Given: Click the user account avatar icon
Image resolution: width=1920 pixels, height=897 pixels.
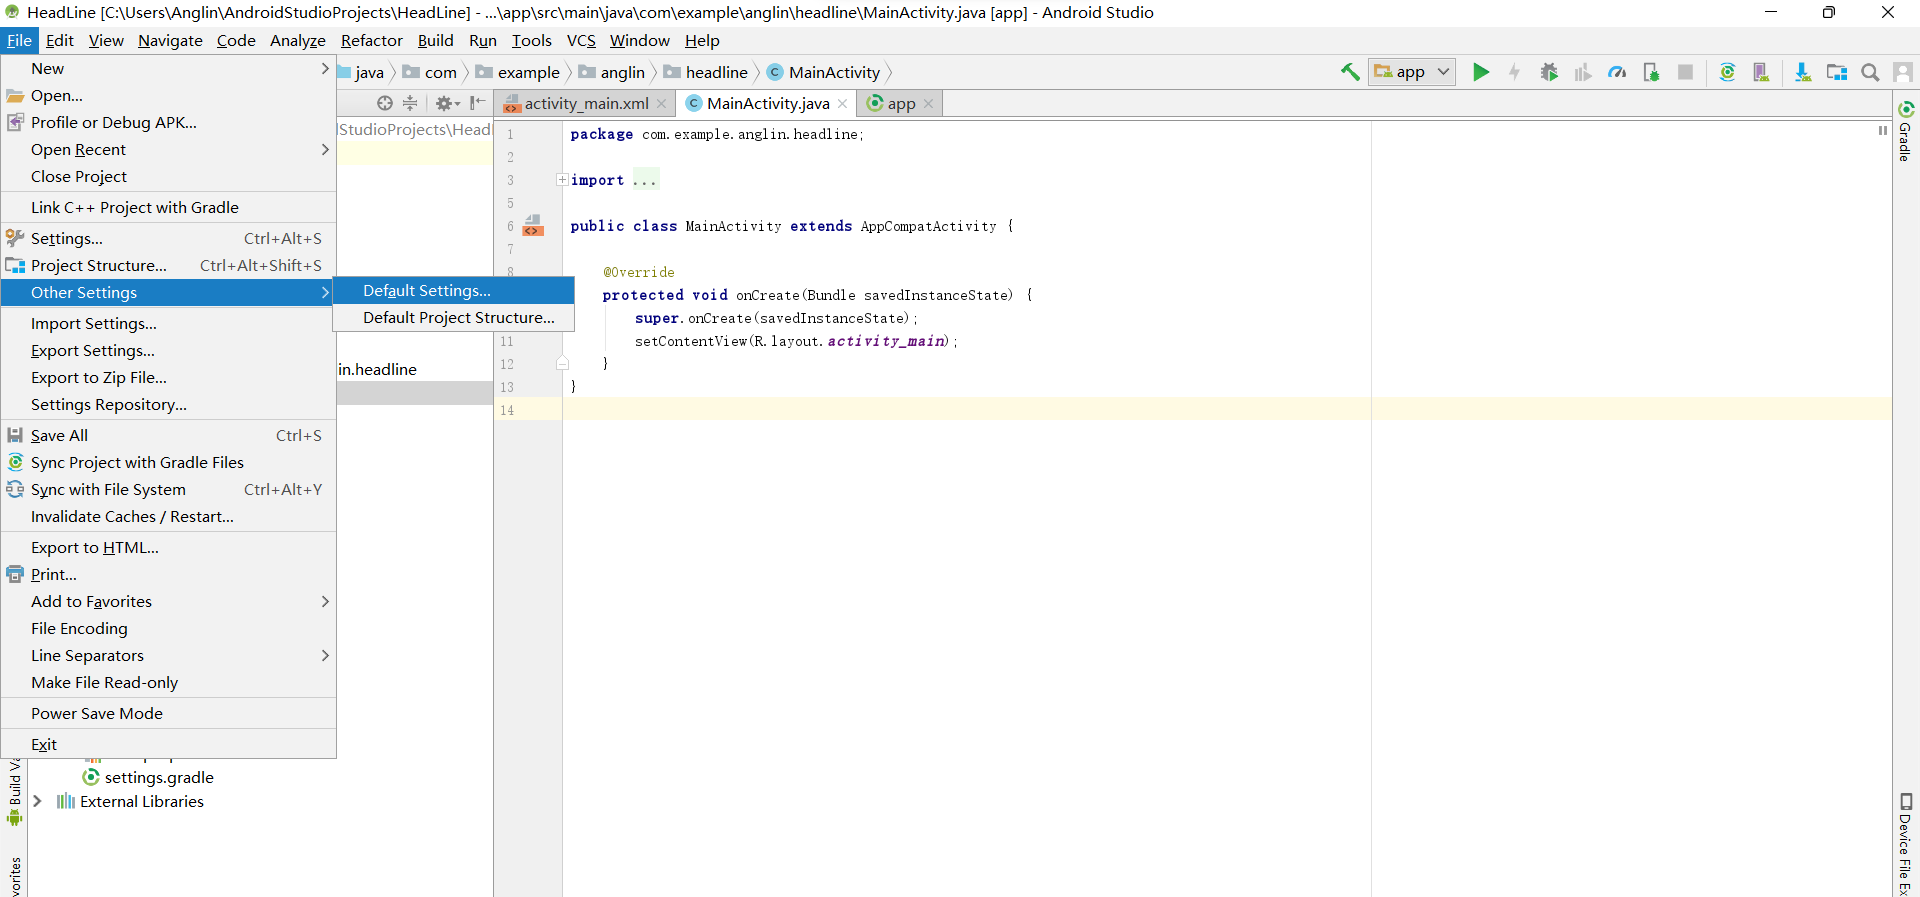Looking at the screenshot, I should coord(1903,72).
